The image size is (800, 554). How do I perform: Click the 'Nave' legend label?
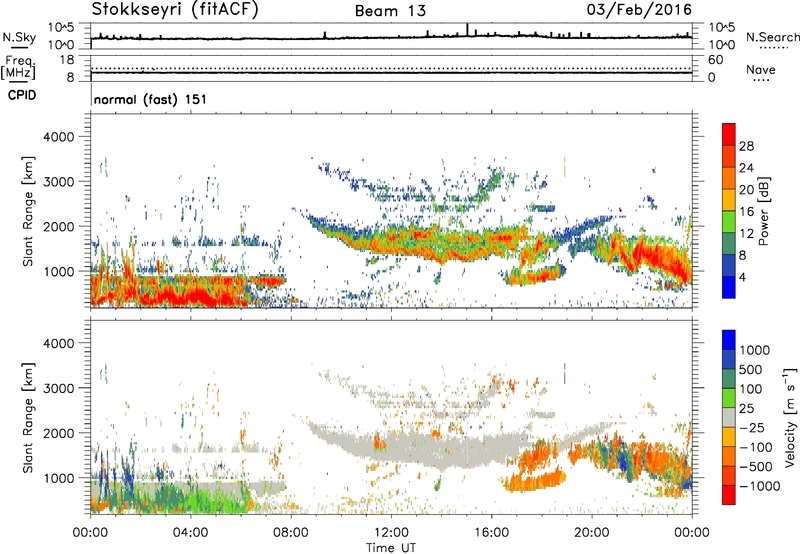click(x=761, y=69)
